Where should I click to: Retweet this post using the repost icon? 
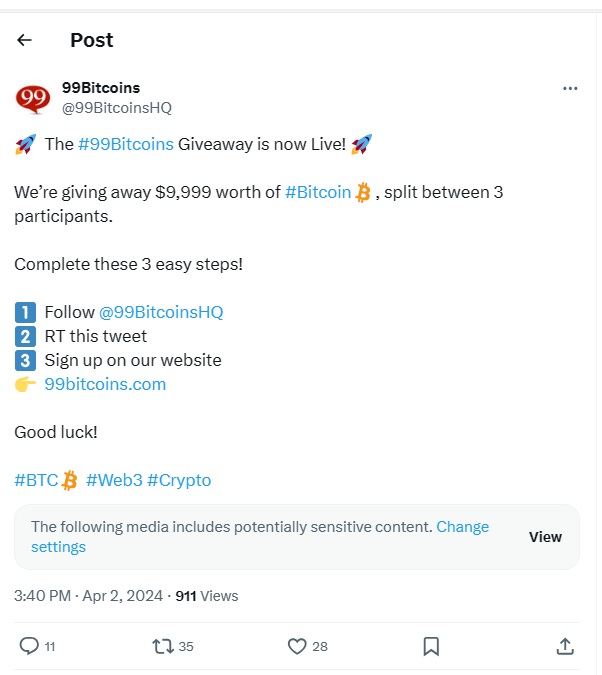(x=162, y=646)
